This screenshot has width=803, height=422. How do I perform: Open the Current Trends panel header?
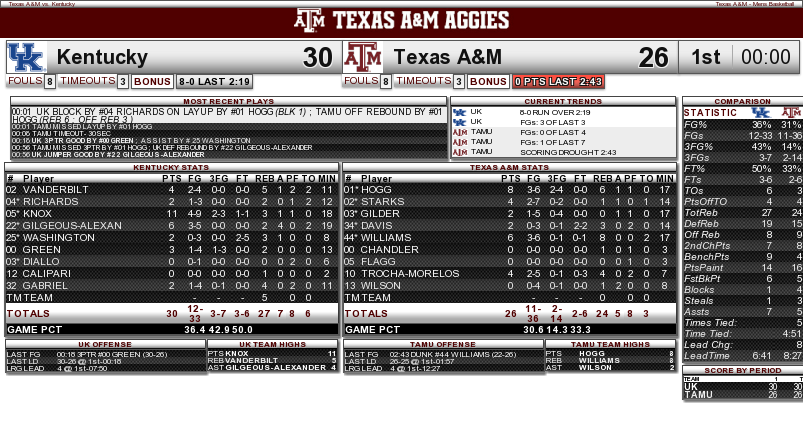563,101
